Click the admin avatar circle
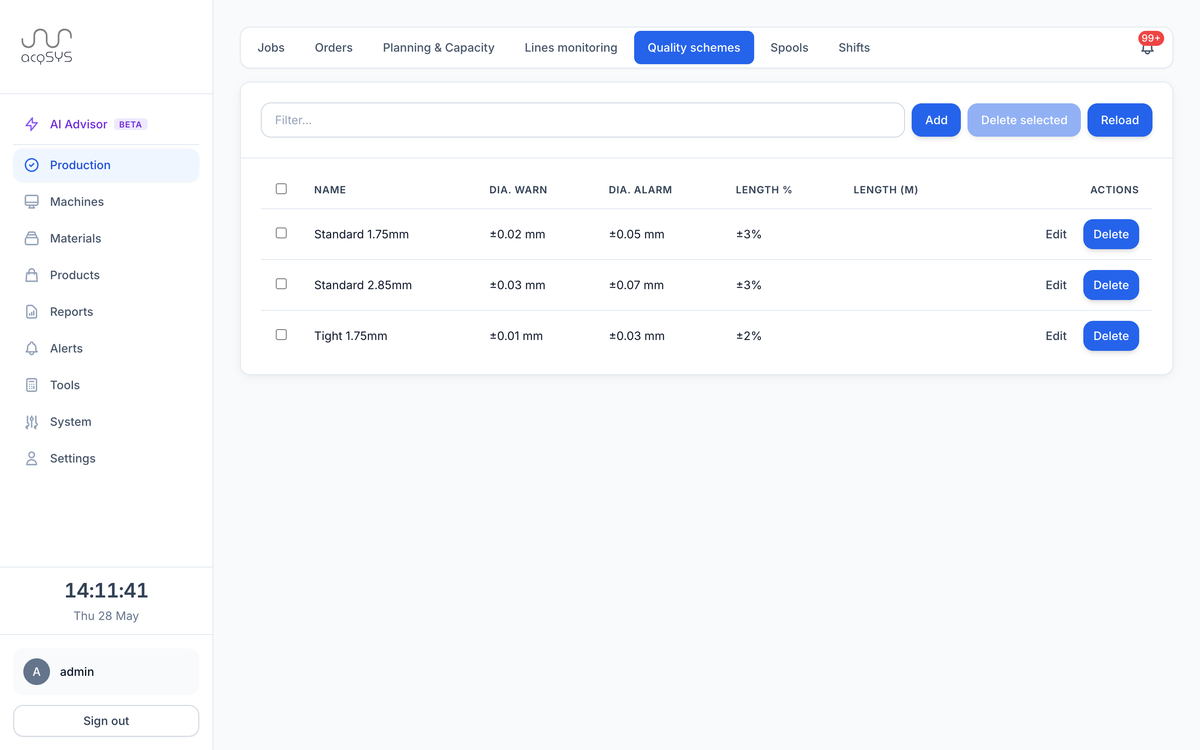Viewport: 1200px width, 750px height. [x=37, y=672]
